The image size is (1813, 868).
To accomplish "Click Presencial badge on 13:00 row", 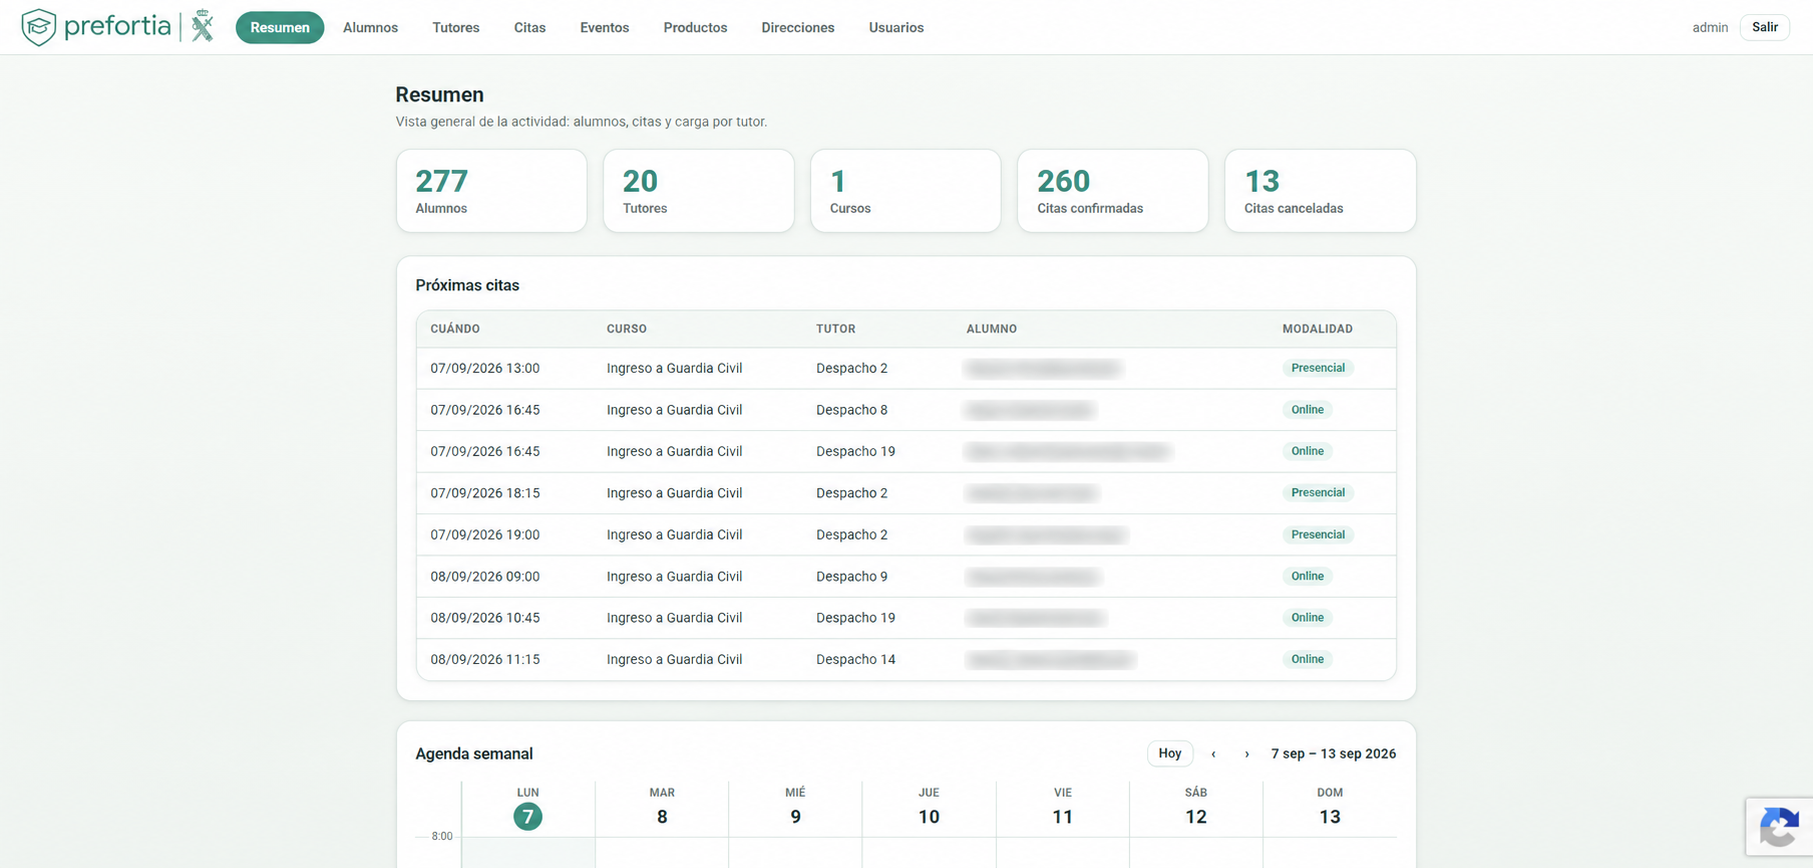I will point(1318,368).
